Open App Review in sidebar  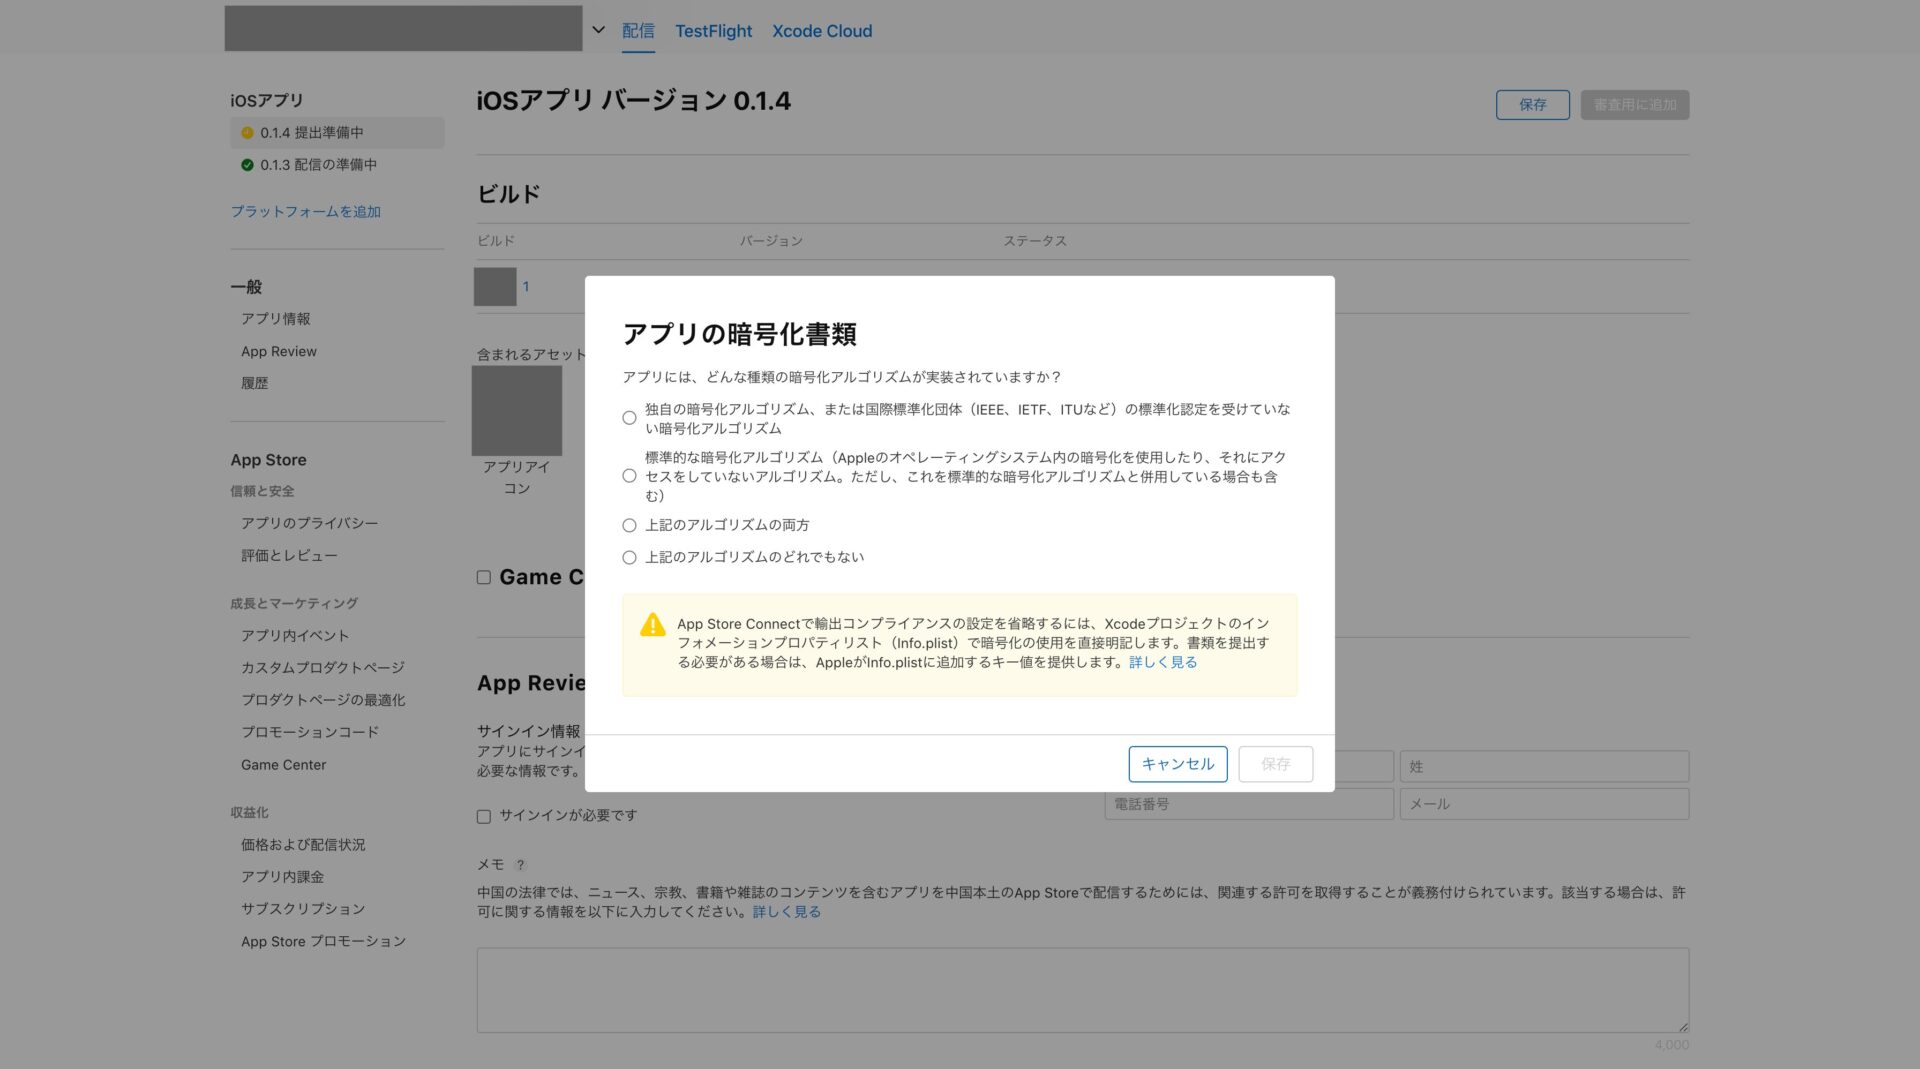tap(279, 352)
